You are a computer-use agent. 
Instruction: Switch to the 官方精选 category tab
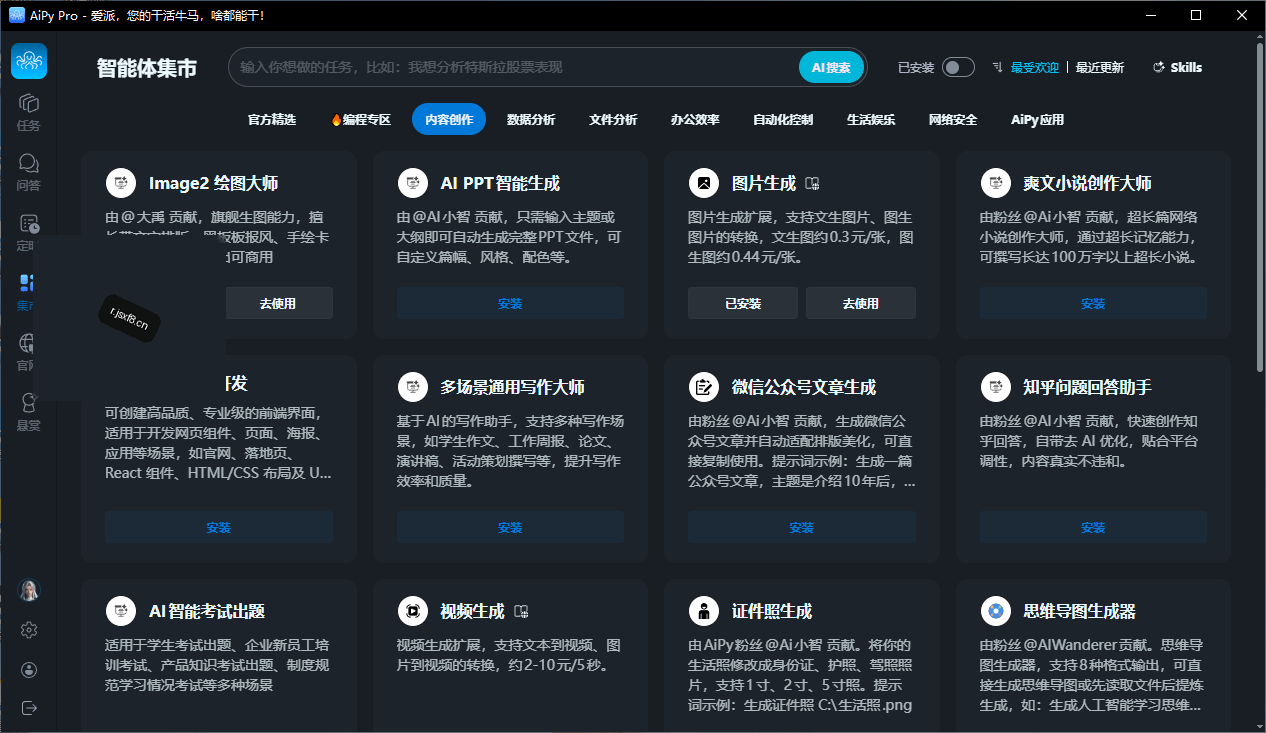pos(272,119)
